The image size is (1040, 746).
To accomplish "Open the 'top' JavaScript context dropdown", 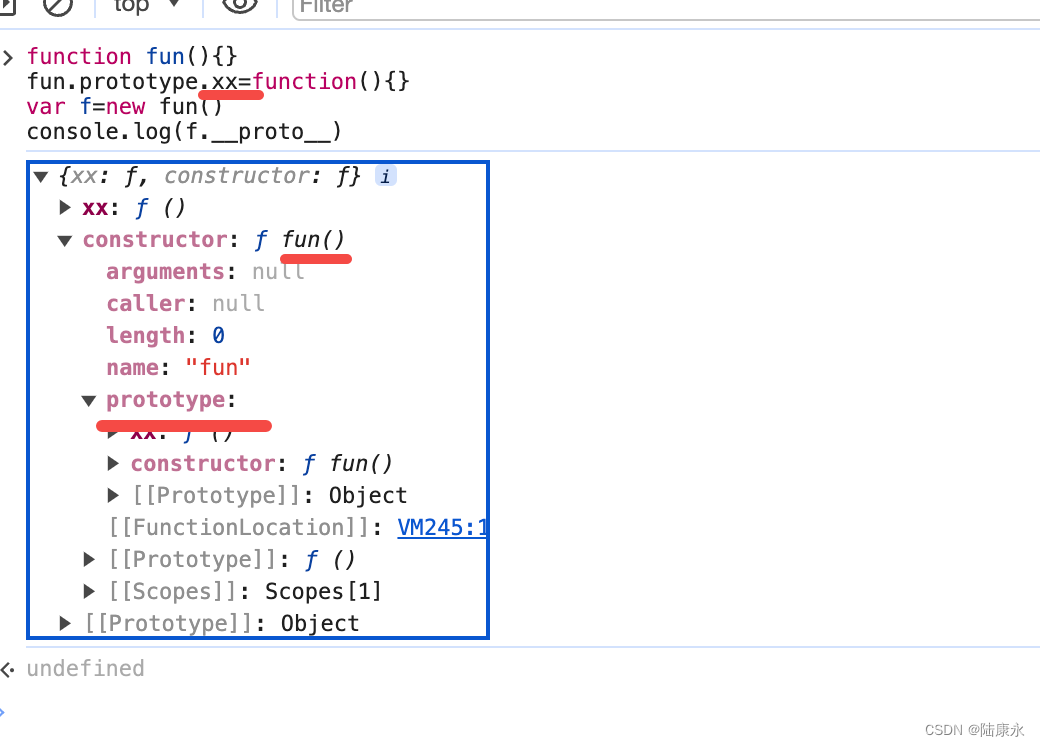I will (x=146, y=5).
